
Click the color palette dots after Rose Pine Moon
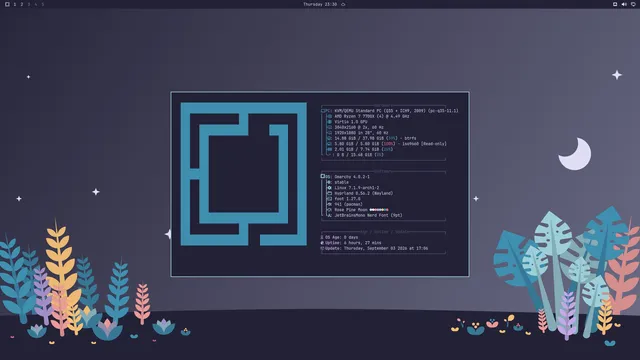pos(379,210)
